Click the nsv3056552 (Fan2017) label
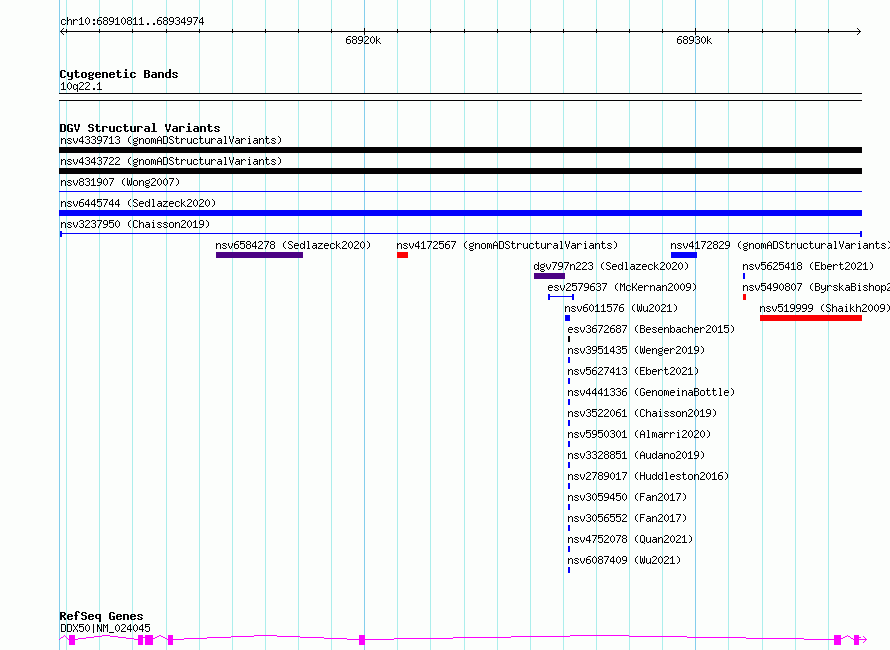Image resolution: width=890 pixels, height=650 pixels. 627,518
